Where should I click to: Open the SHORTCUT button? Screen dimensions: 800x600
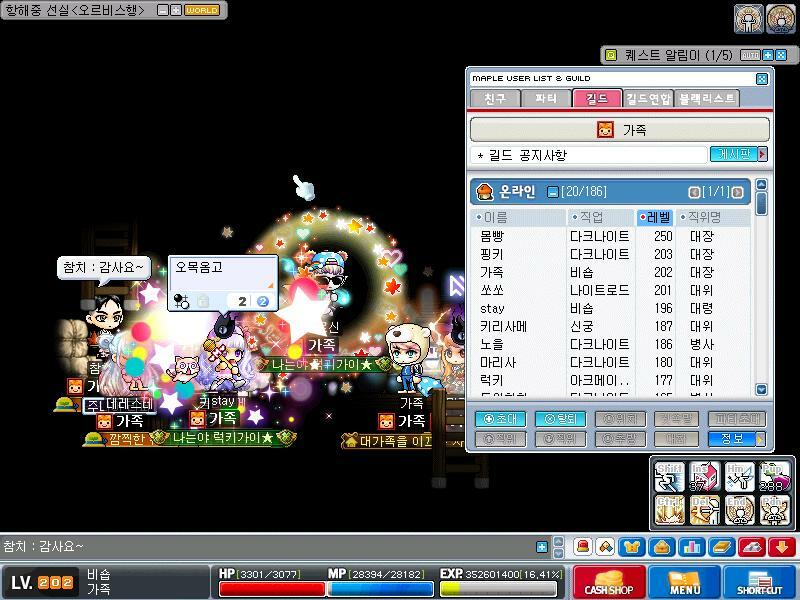pyautogui.click(x=759, y=582)
